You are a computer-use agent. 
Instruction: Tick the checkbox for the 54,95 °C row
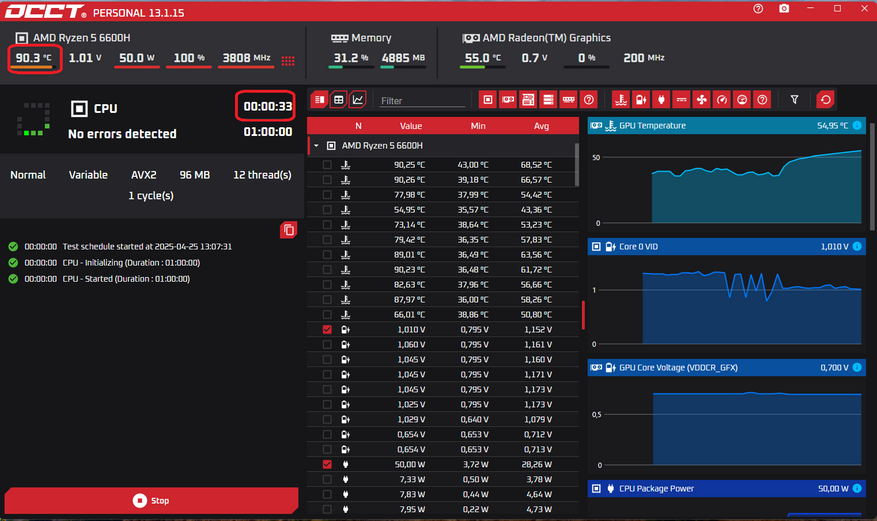pyautogui.click(x=327, y=210)
